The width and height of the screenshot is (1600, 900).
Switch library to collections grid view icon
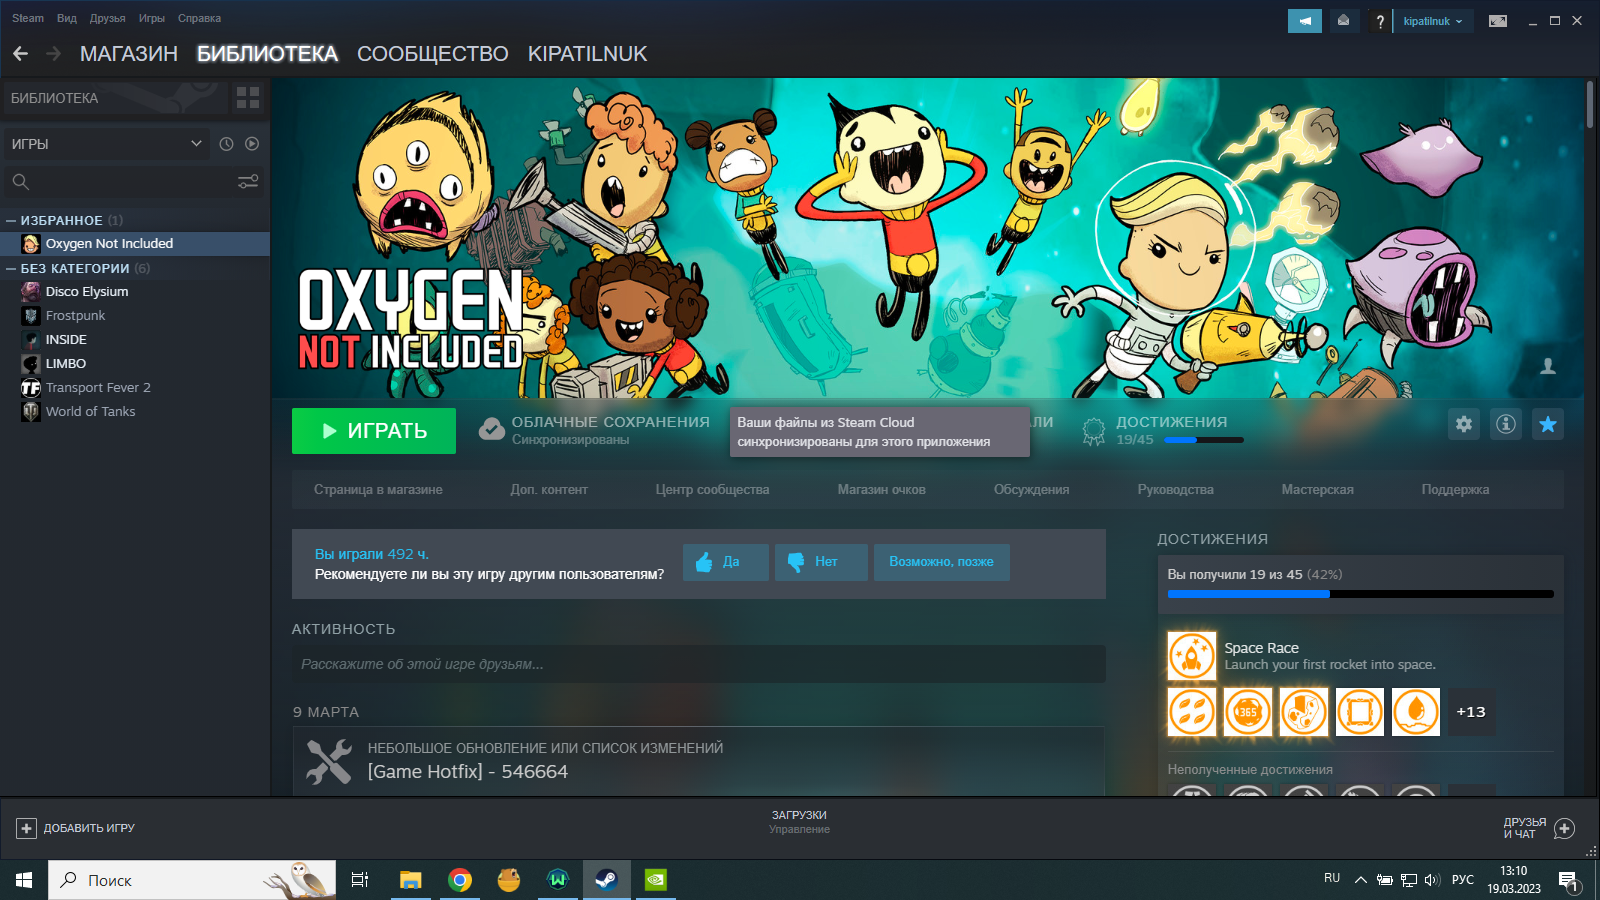coord(248,98)
